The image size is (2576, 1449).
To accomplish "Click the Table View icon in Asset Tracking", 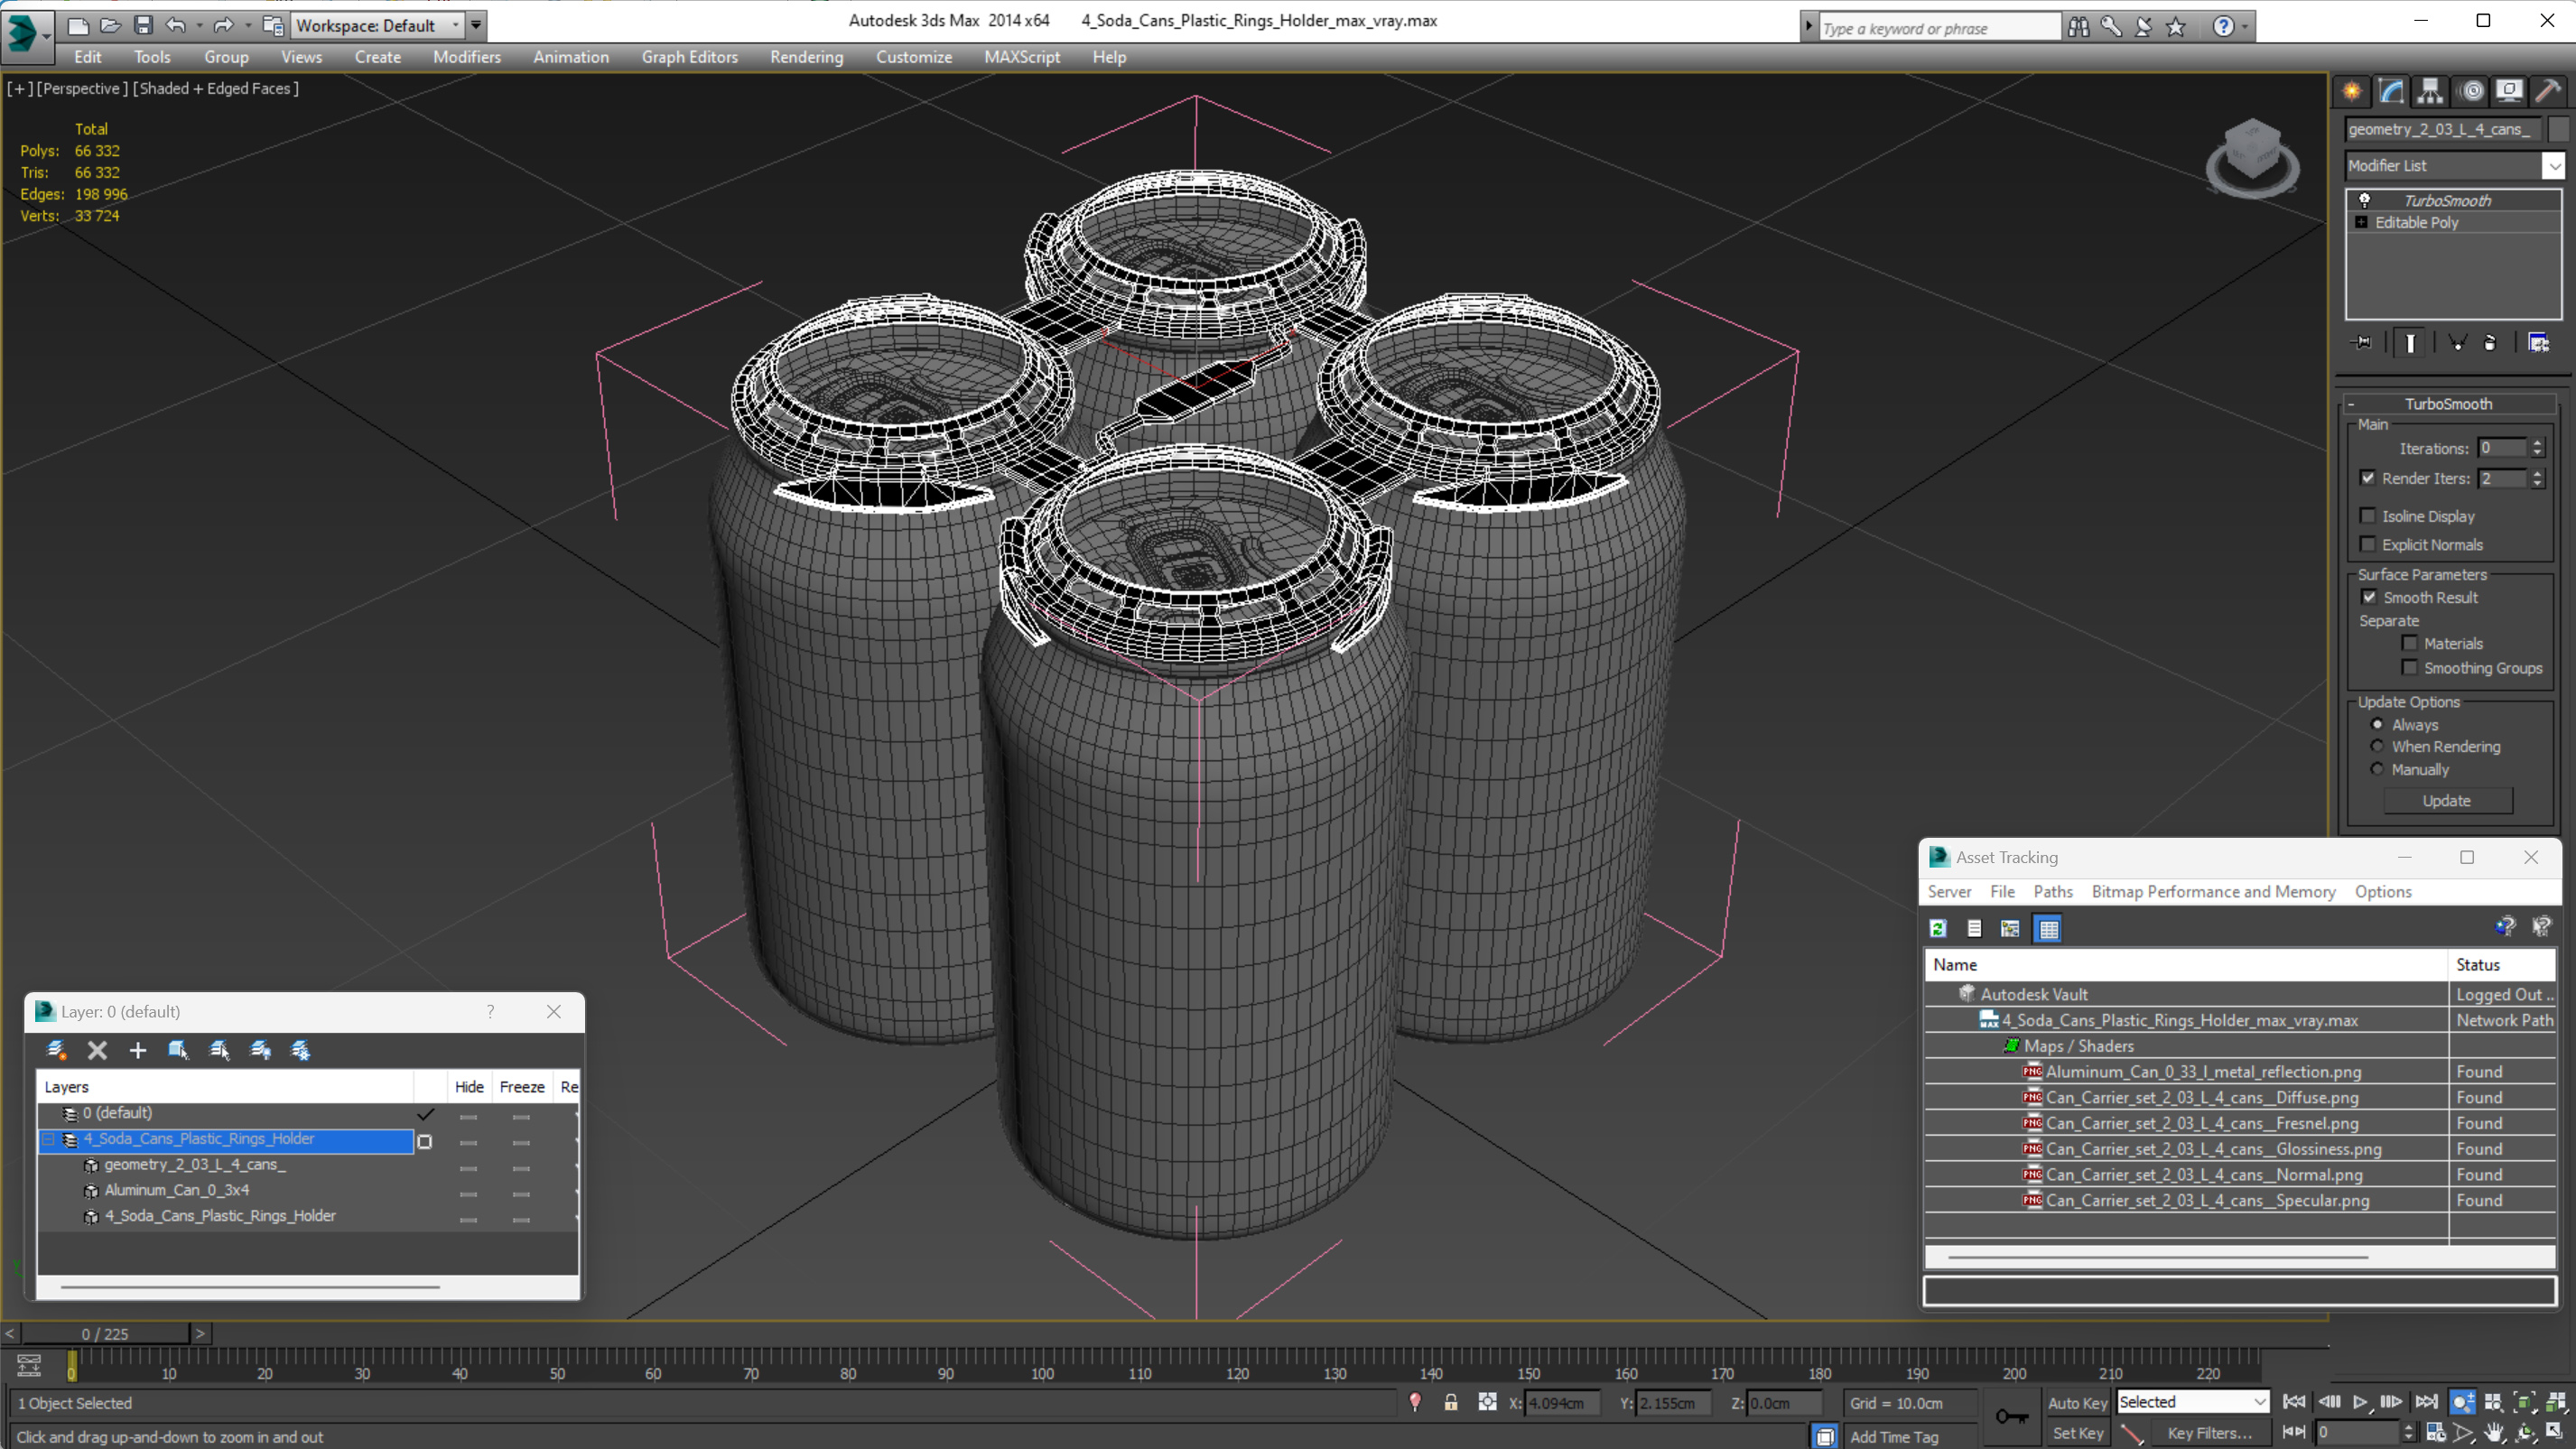I will (x=2048, y=929).
